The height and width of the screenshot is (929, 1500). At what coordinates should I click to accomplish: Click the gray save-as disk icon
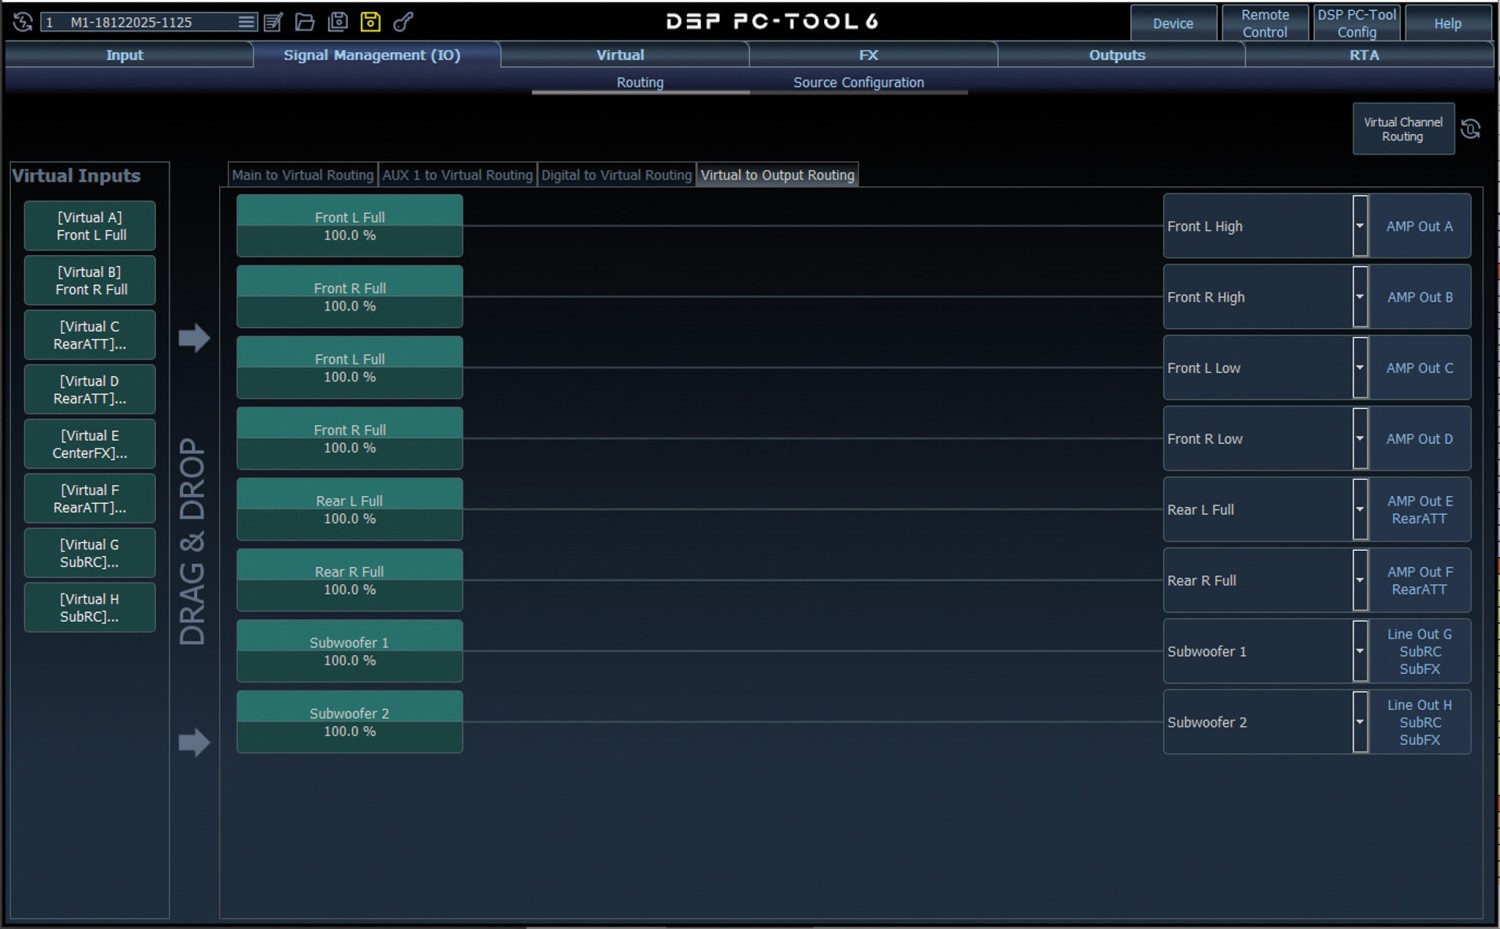pos(338,22)
